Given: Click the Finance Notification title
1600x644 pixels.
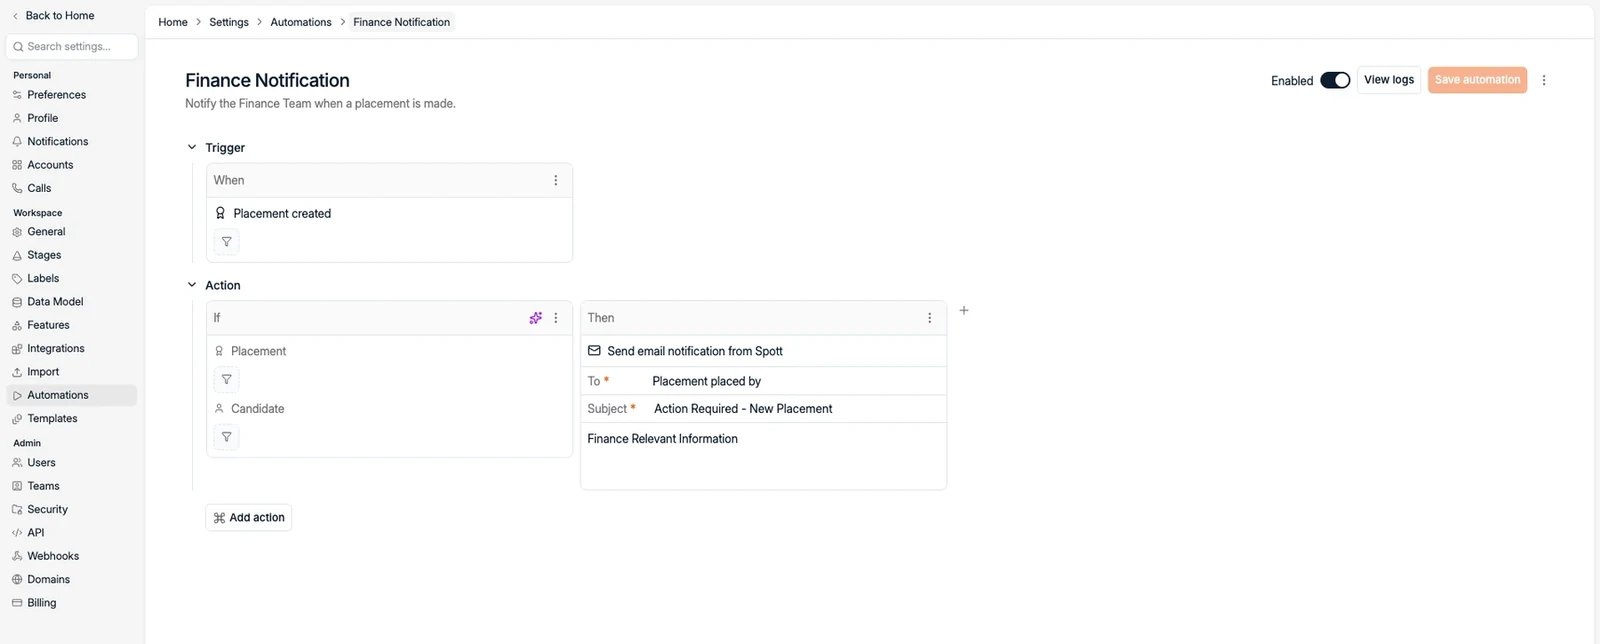Looking at the screenshot, I should pos(267,80).
